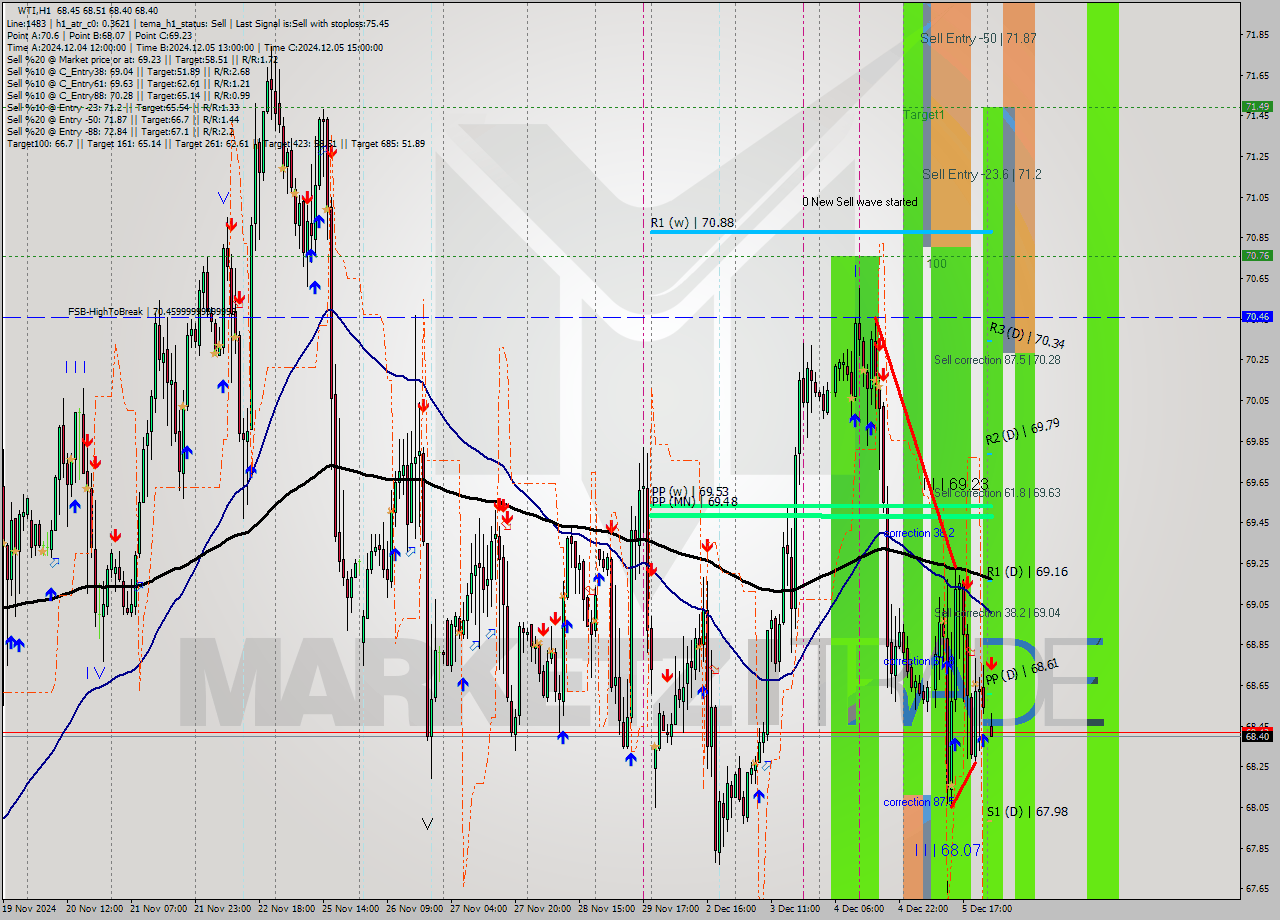The height and width of the screenshot is (920, 1280).
Task: Click the blue 'correction 87.5' label
Action: click(x=917, y=802)
